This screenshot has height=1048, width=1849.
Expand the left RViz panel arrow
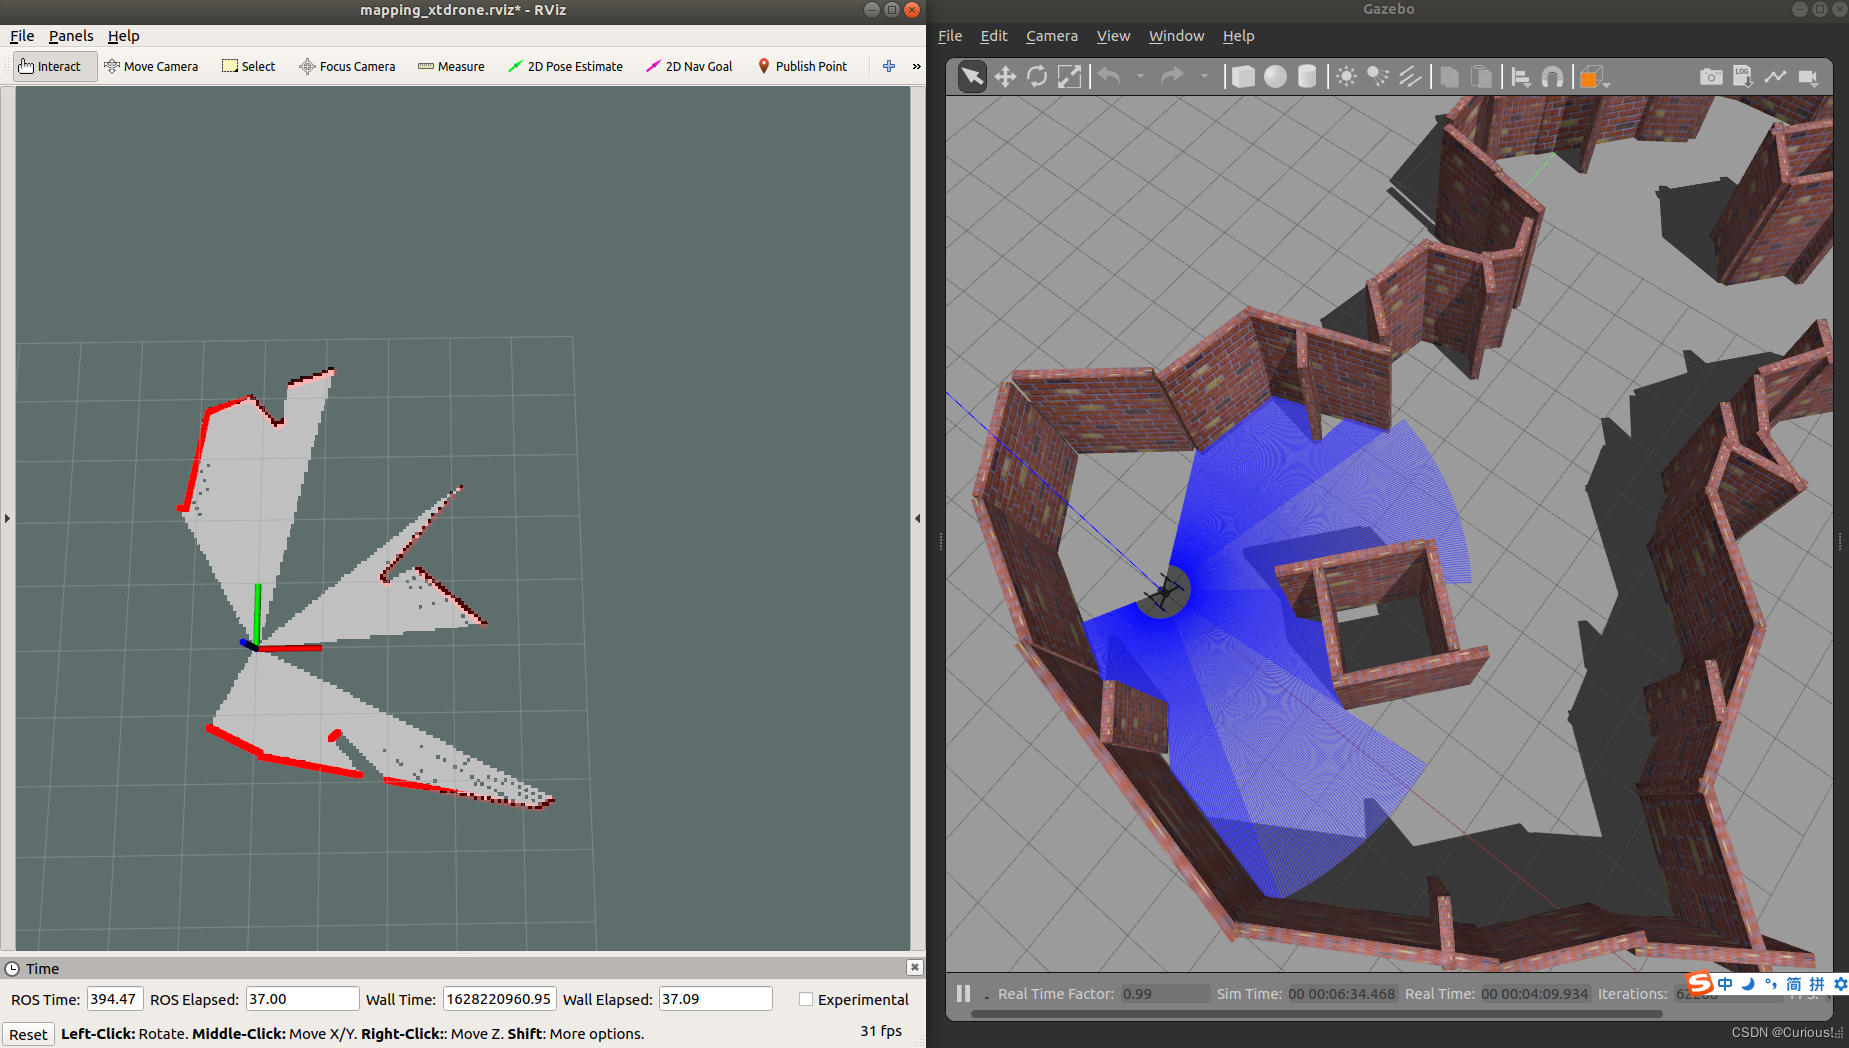(7, 518)
